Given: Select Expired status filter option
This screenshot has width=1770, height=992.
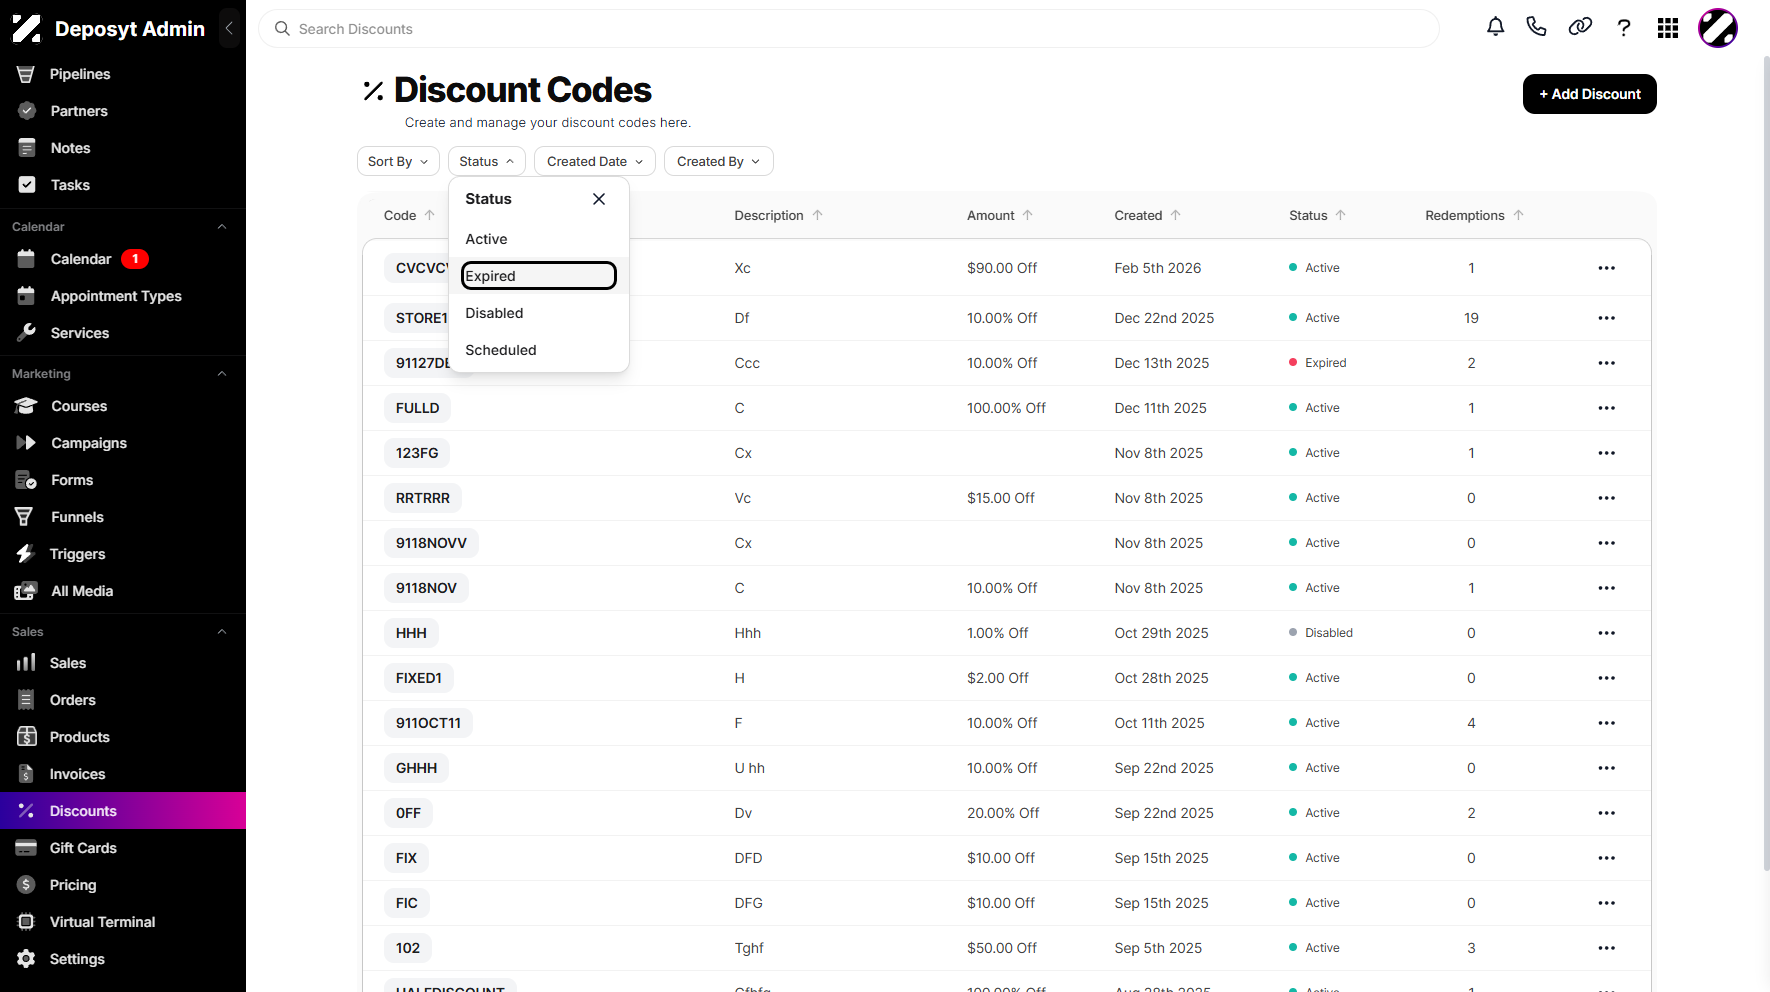Looking at the screenshot, I should (x=539, y=276).
